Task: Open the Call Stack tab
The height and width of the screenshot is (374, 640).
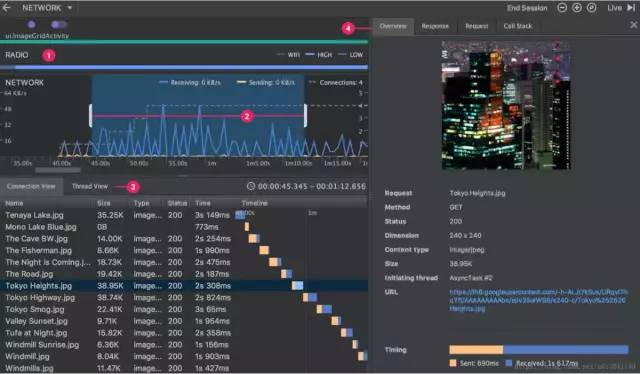Action: (518, 26)
